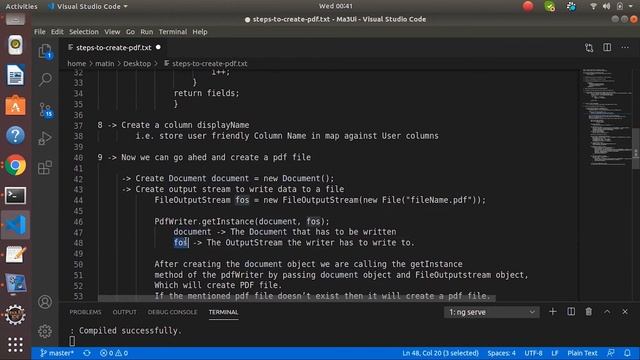Open the Manage gear in activity bar

(x=45, y=331)
